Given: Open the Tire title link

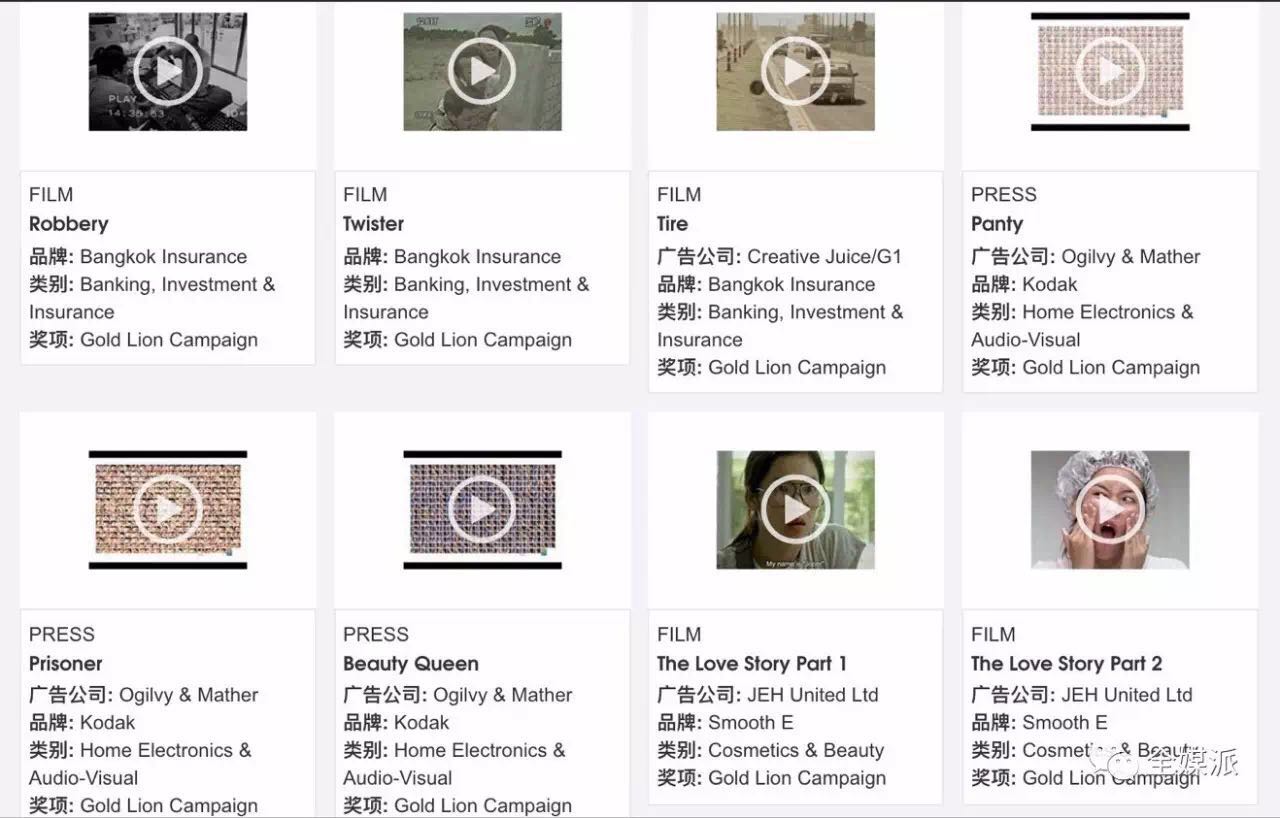Looking at the screenshot, I should [673, 224].
